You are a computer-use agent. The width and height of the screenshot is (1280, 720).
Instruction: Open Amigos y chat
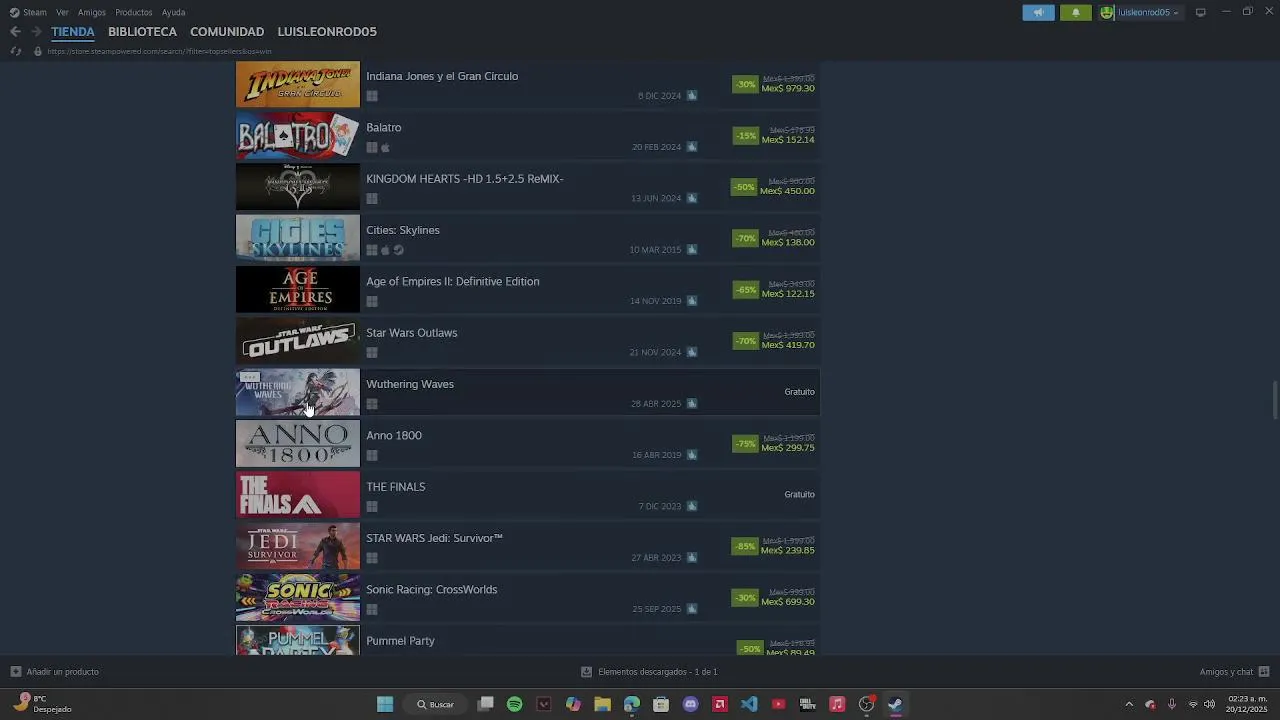point(1234,672)
